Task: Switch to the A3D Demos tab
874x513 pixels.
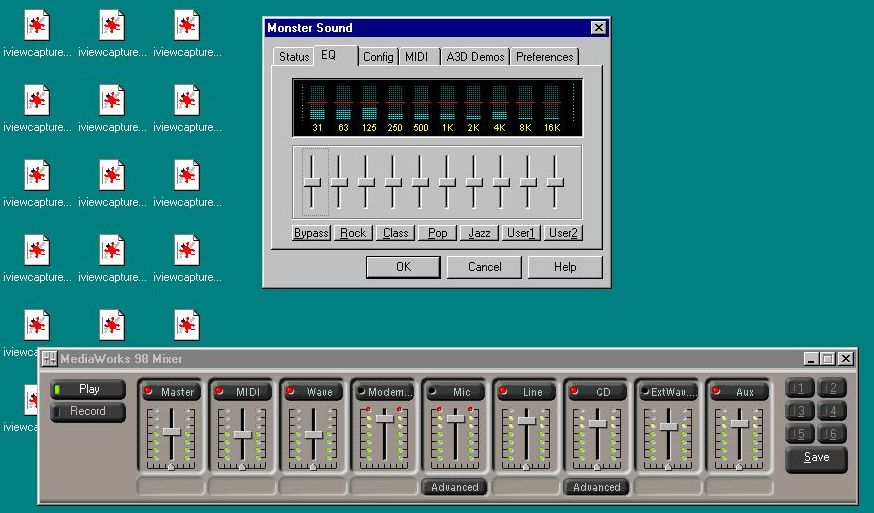Action: click(475, 57)
